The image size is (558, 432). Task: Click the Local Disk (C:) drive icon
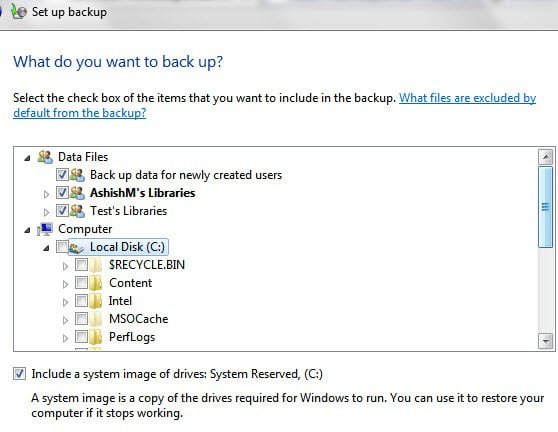coord(76,247)
